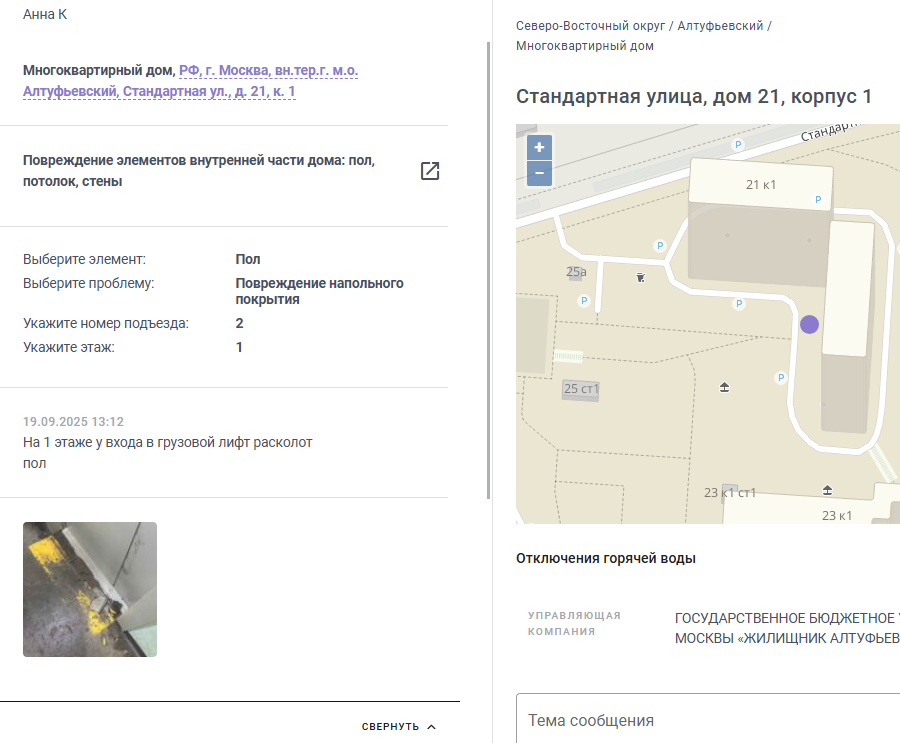Click building 21 к1 on the map
This screenshot has height=743, width=900.
[761, 184]
